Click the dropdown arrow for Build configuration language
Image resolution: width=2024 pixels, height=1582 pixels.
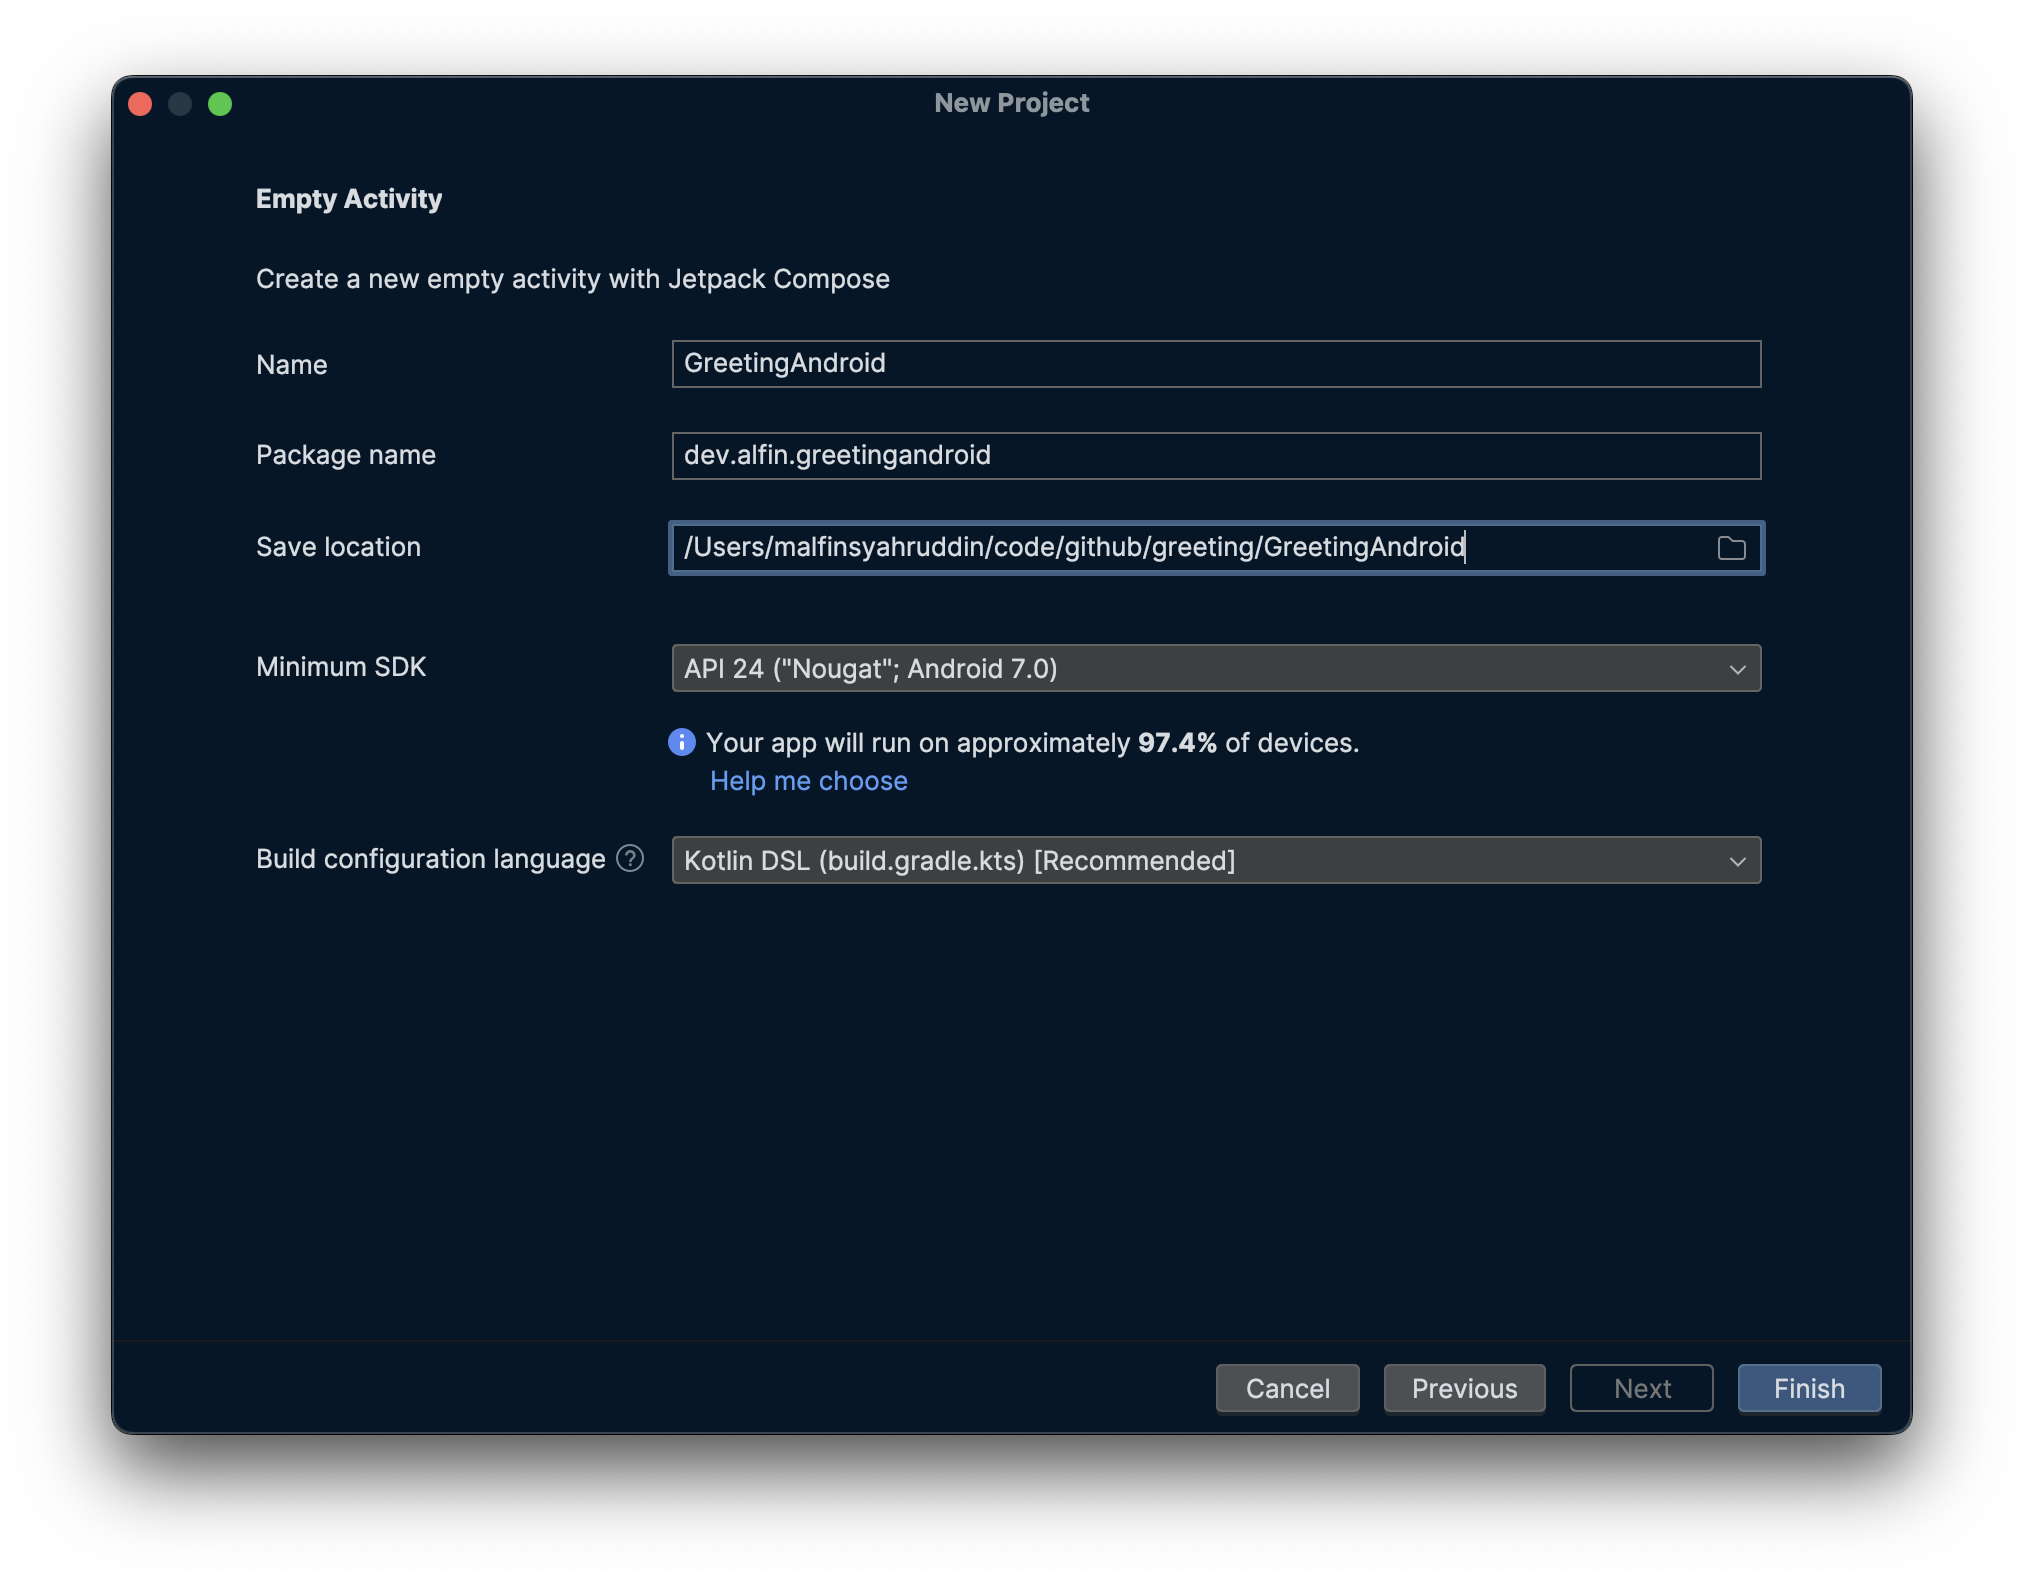tap(1736, 859)
